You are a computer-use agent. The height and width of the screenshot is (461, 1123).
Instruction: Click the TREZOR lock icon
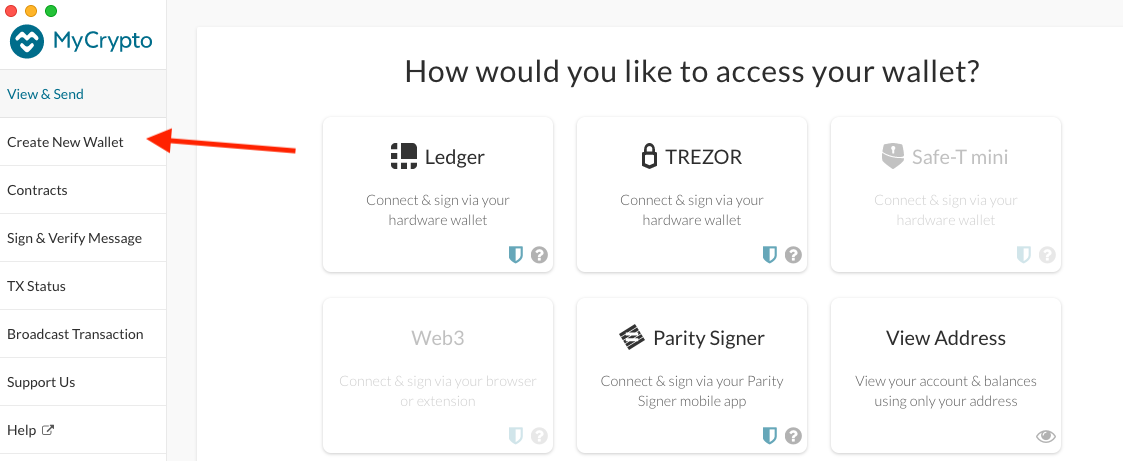click(x=648, y=157)
